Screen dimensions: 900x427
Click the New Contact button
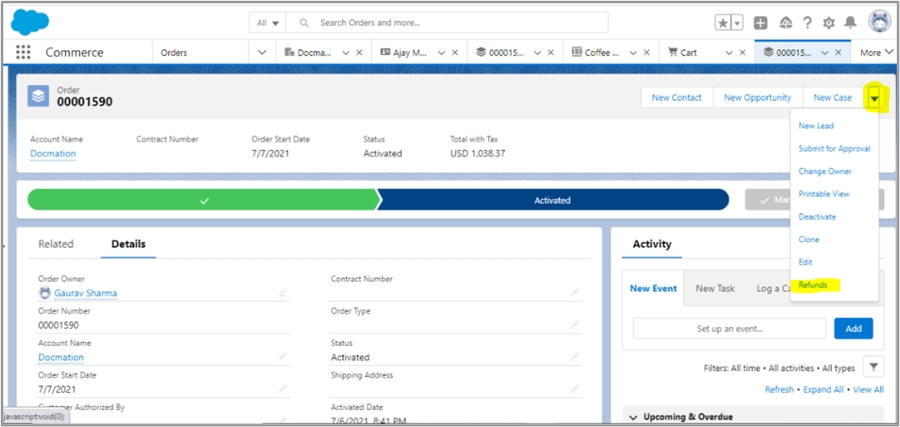click(x=676, y=97)
